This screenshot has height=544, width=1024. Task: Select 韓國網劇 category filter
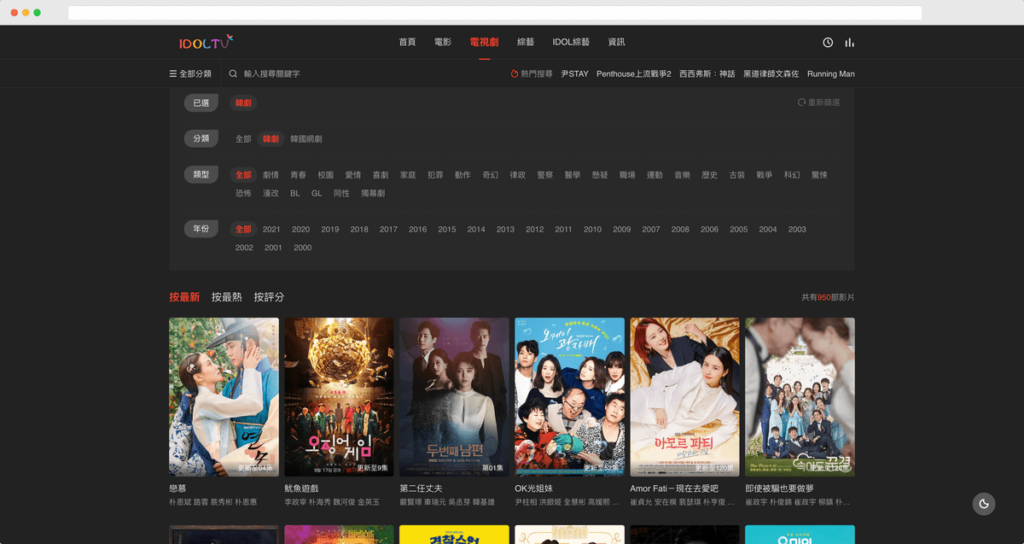pos(306,139)
